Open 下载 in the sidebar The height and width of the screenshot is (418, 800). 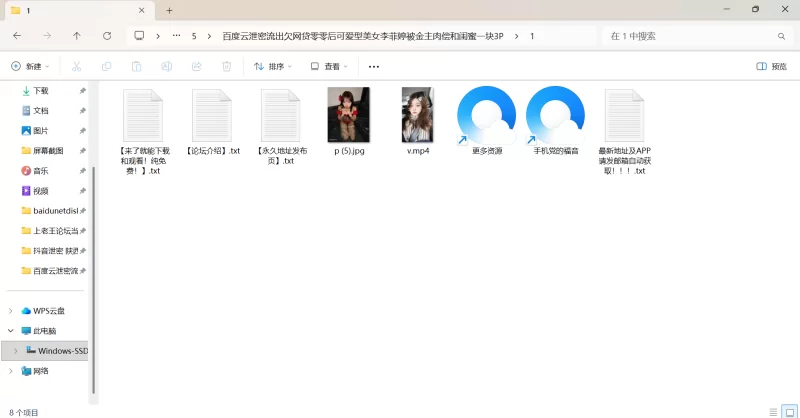click(x=40, y=91)
